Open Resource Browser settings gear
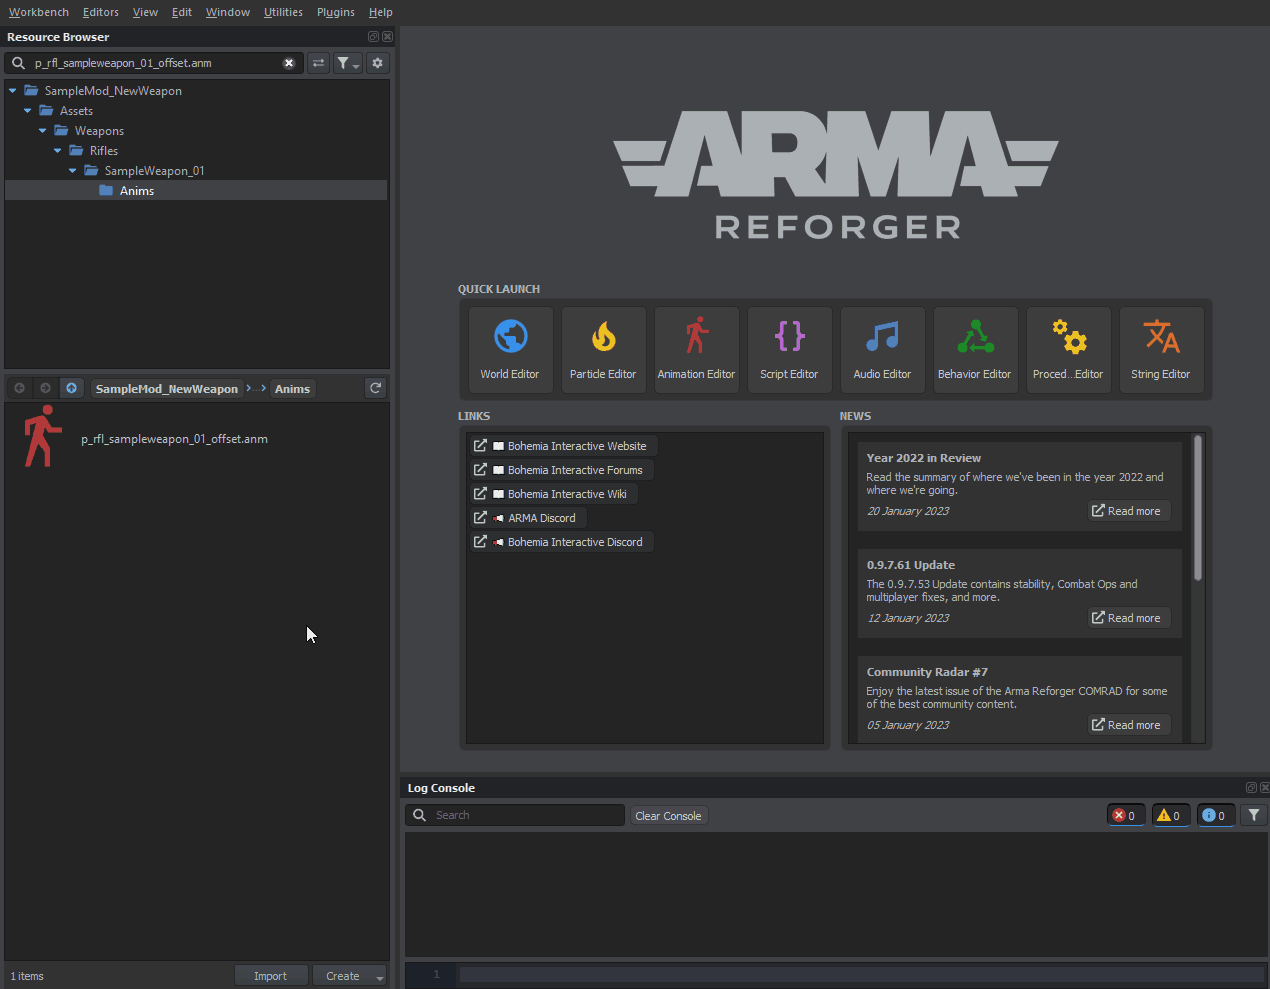The image size is (1270, 989). [377, 63]
